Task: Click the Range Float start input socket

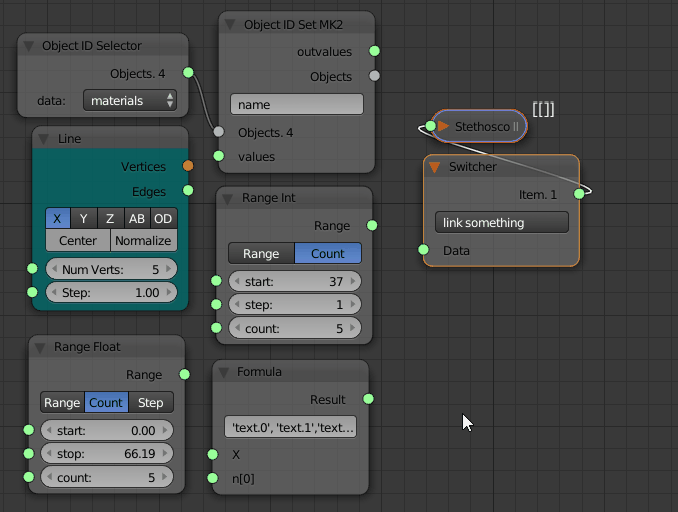Action: click(29, 430)
